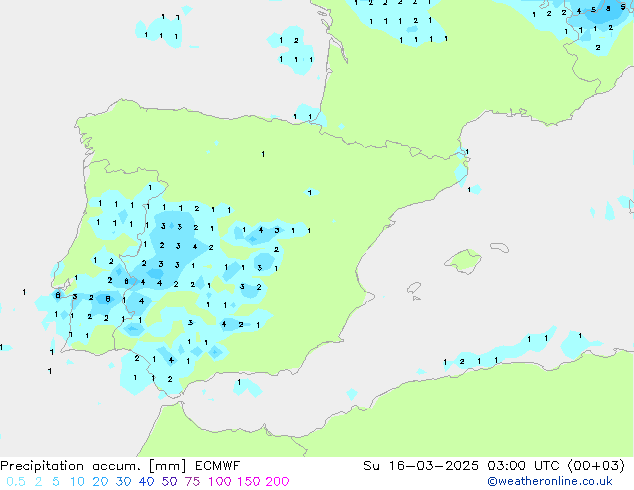This screenshot has width=634, height=490.
Task: Click the 100 mm legend value
Action: [220, 481]
